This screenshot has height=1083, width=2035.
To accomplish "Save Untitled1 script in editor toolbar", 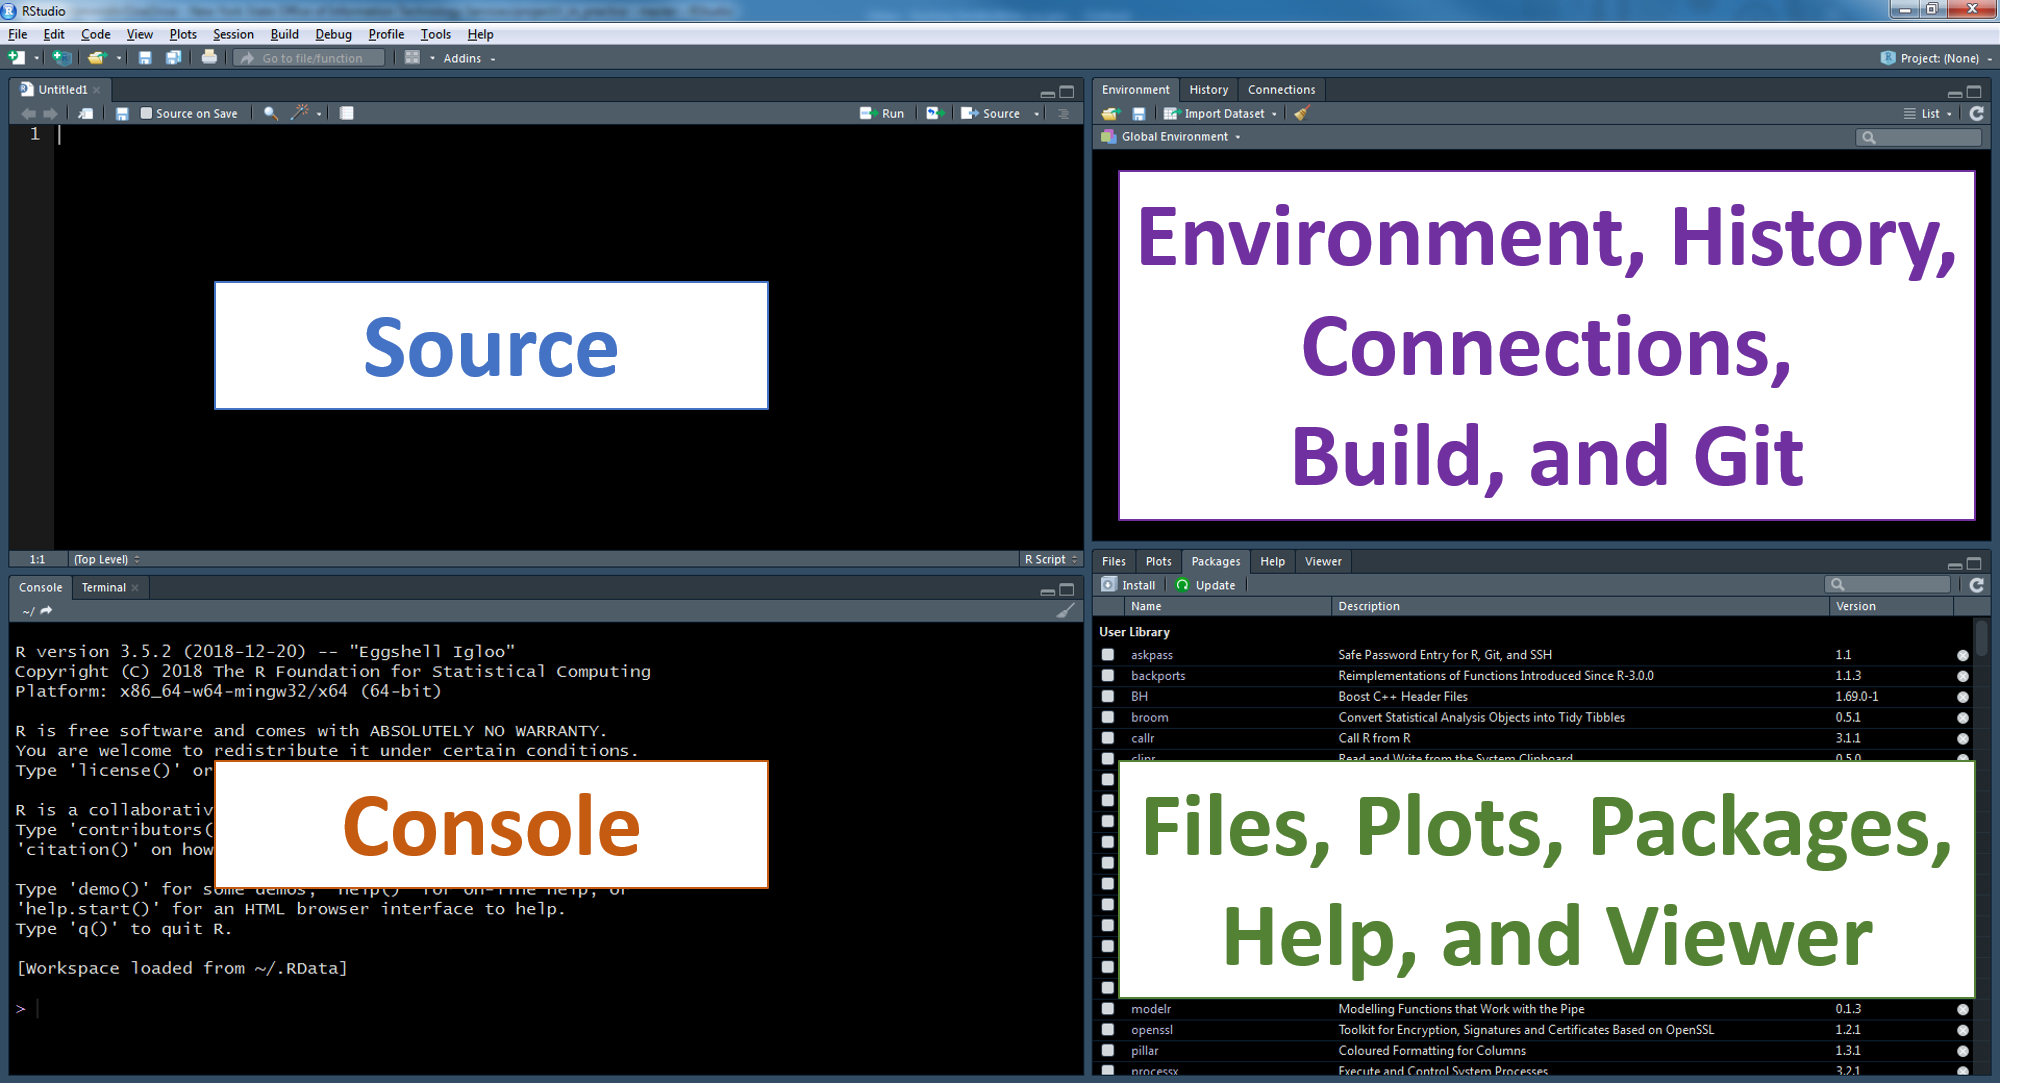I will [x=122, y=114].
